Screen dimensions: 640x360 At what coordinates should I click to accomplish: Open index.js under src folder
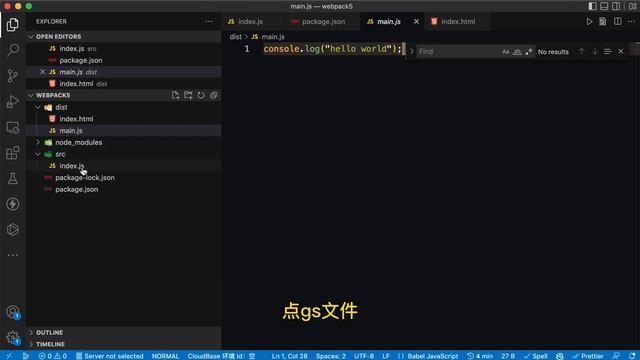tap(124, 166)
